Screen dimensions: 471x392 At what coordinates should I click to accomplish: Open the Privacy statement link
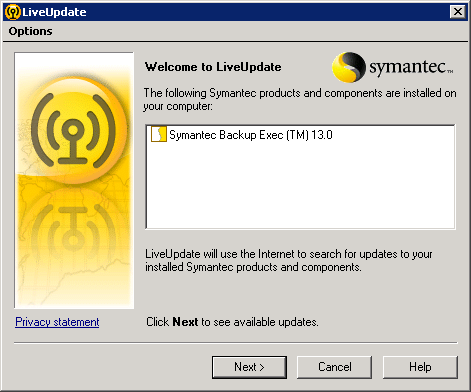click(x=57, y=322)
